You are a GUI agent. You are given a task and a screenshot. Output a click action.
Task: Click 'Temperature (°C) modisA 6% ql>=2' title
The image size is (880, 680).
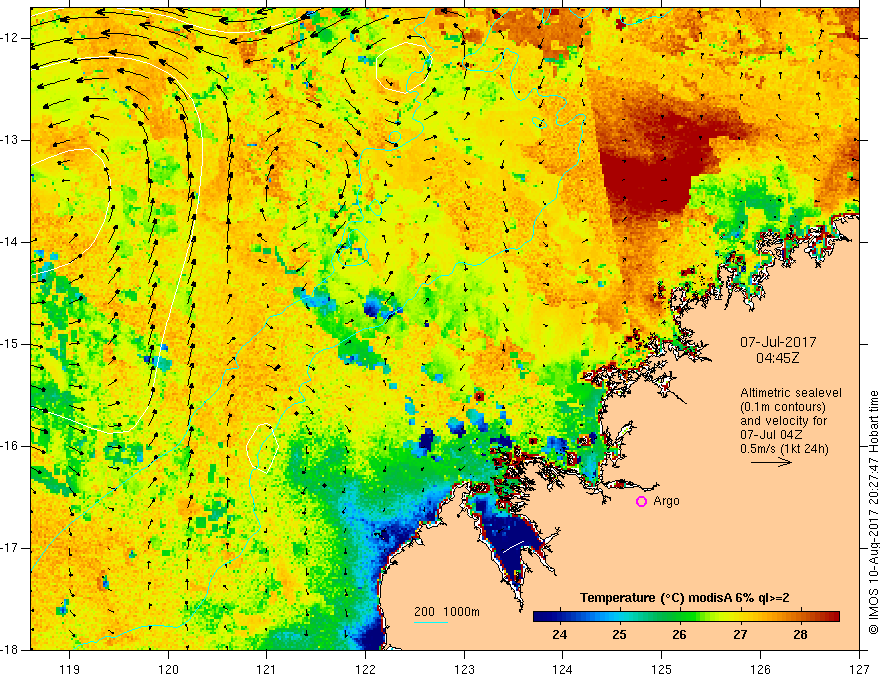pos(685,598)
